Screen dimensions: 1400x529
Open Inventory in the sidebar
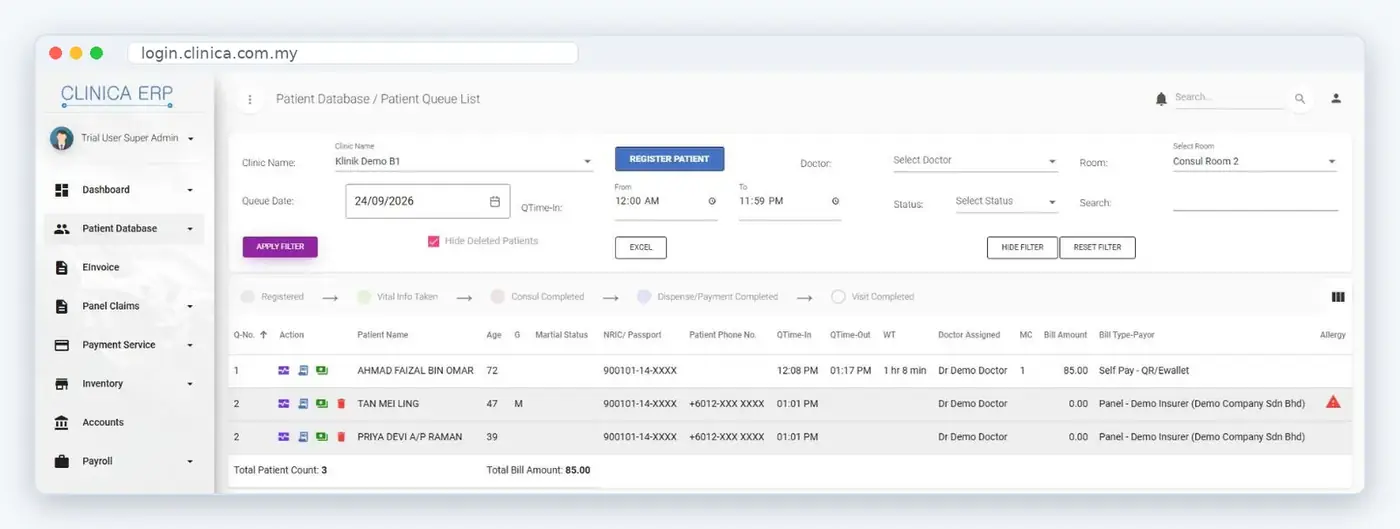pos(124,384)
